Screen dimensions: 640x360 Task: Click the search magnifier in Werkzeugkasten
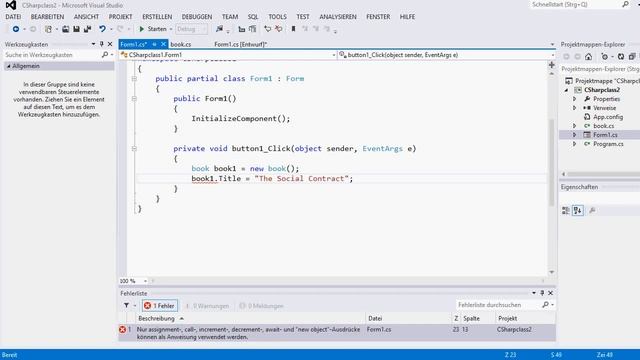[x=104, y=55]
